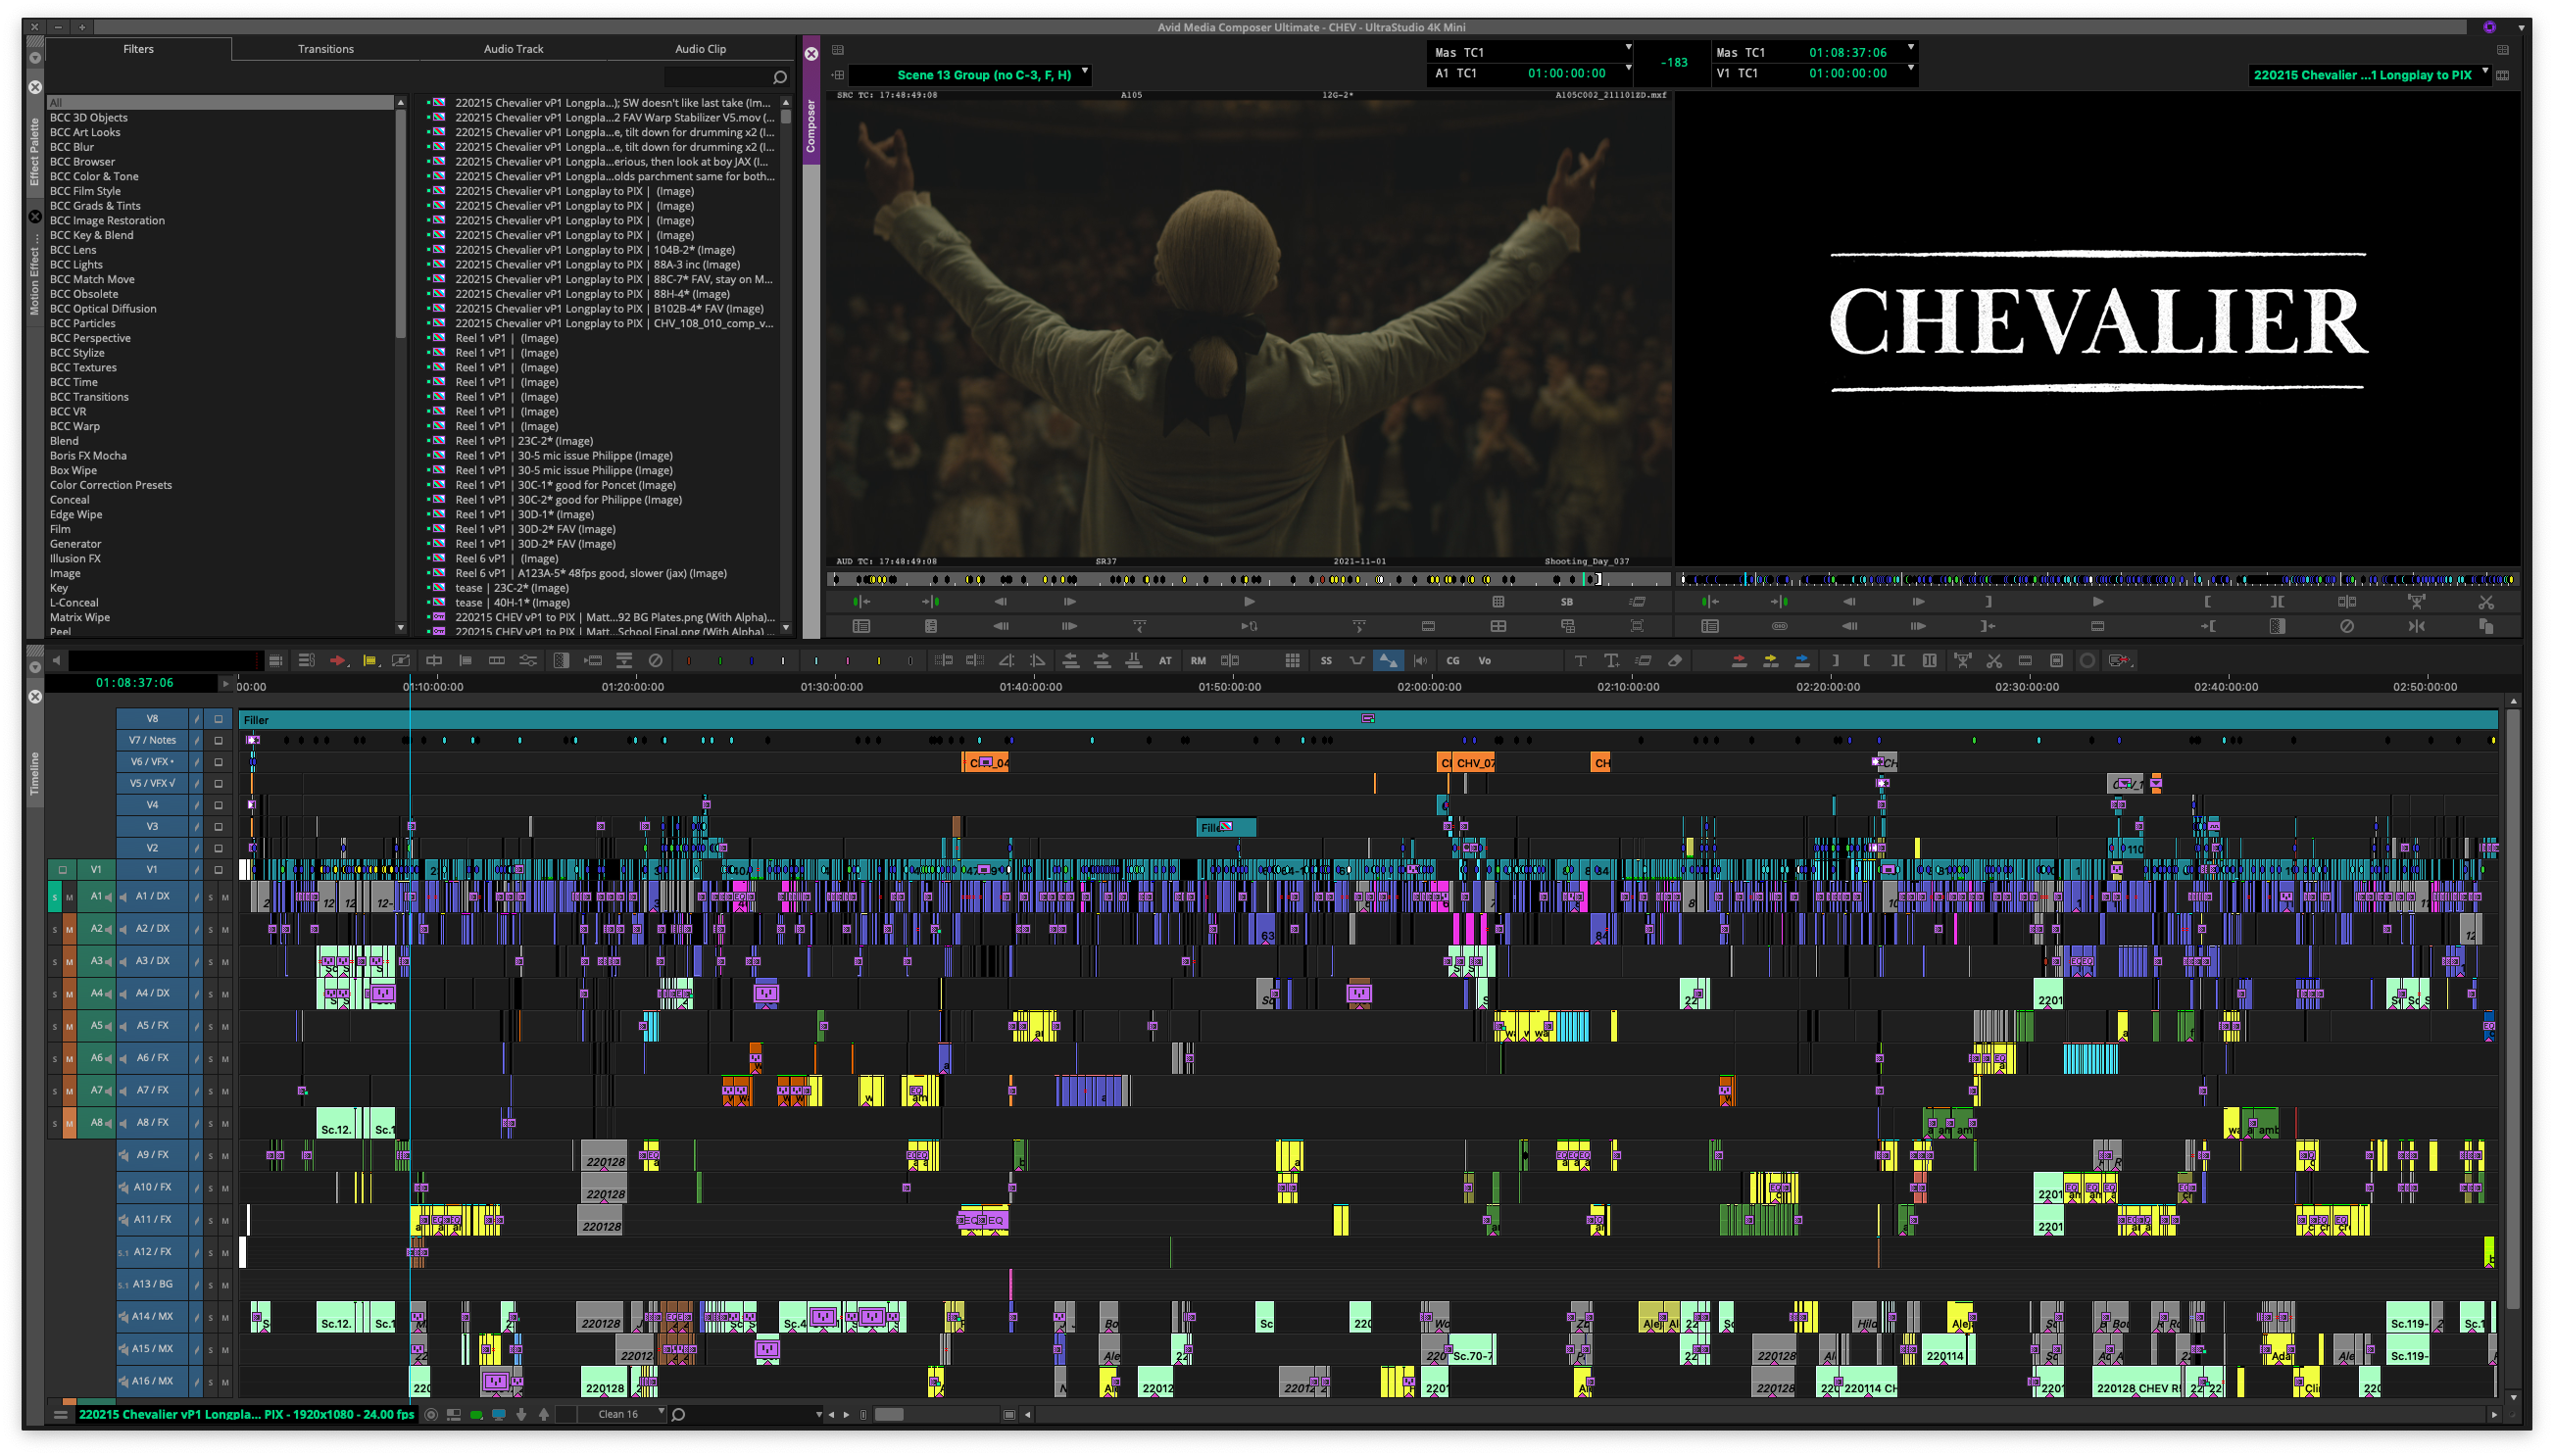Click the scissors Extract icon in timeline toolbar
Image resolution: width=2554 pixels, height=1456 pixels.
[1994, 660]
